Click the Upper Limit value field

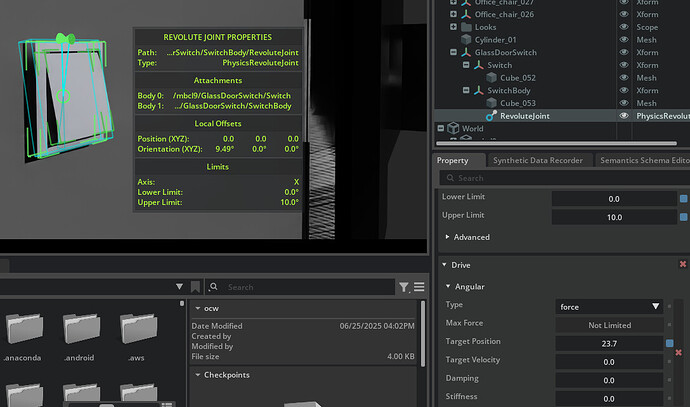coord(614,217)
